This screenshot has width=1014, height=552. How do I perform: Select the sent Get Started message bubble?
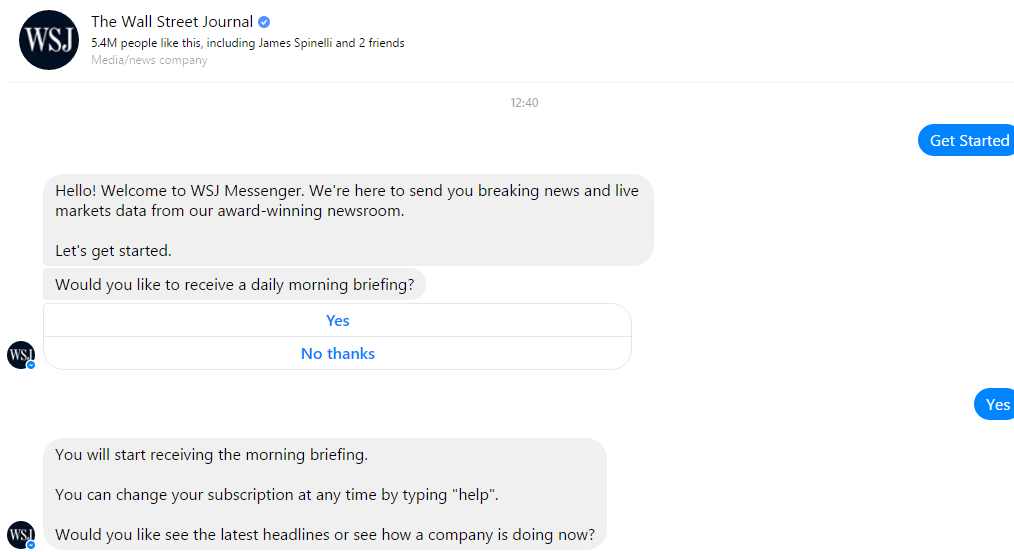click(x=966, y=140)
